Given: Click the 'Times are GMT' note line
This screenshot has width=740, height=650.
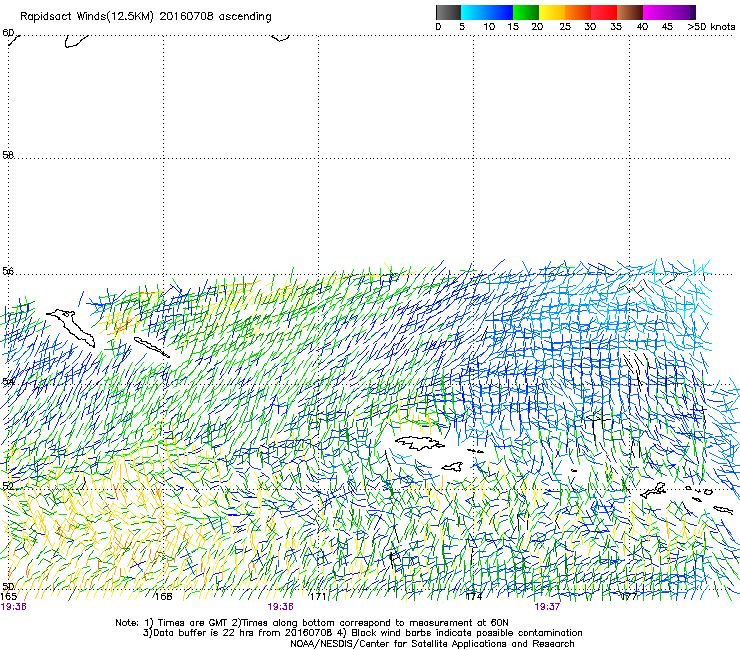Looking at the screenshot, I should coord(311,623).
